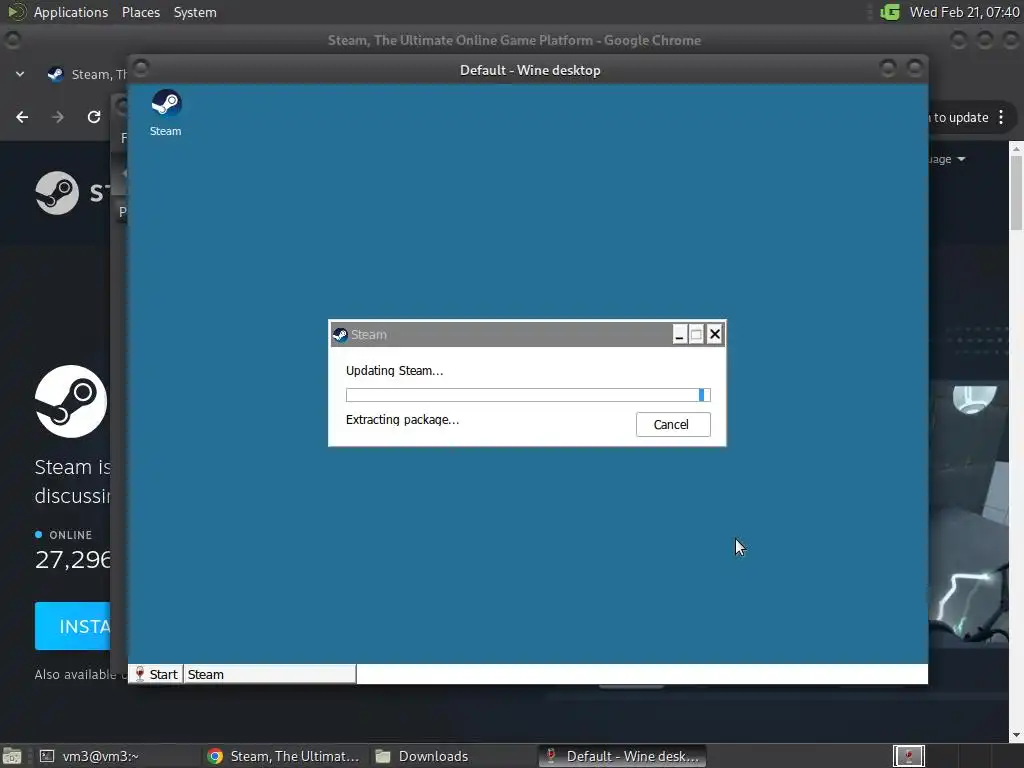Reload the Chrome page

click(x=94, y=117)
